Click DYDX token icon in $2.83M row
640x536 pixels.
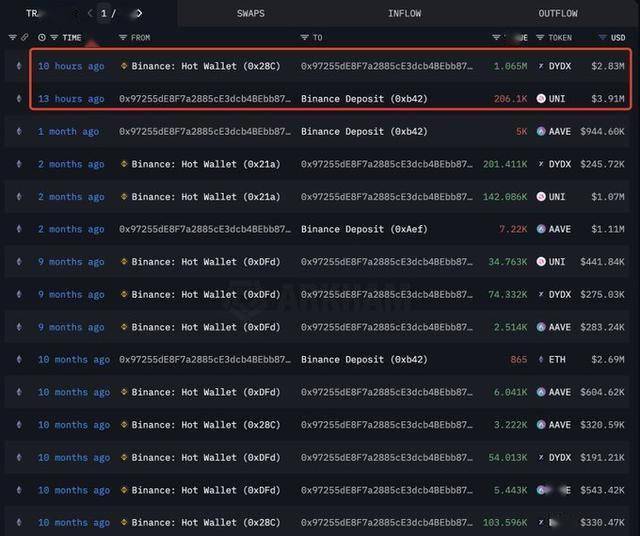click(x=541, y=66)
